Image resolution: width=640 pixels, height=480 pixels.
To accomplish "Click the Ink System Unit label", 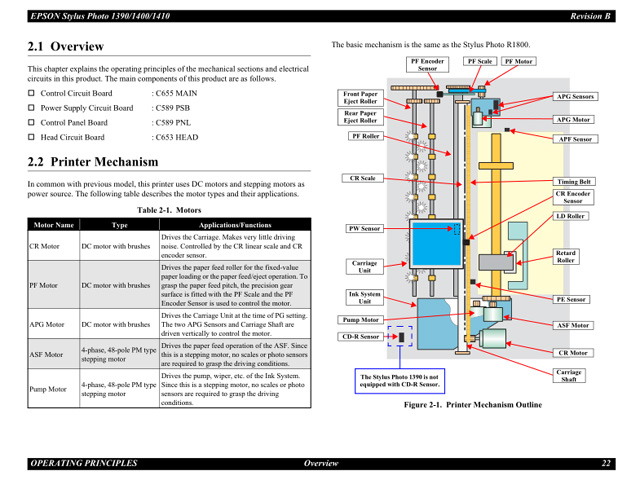I will point(365,297).
